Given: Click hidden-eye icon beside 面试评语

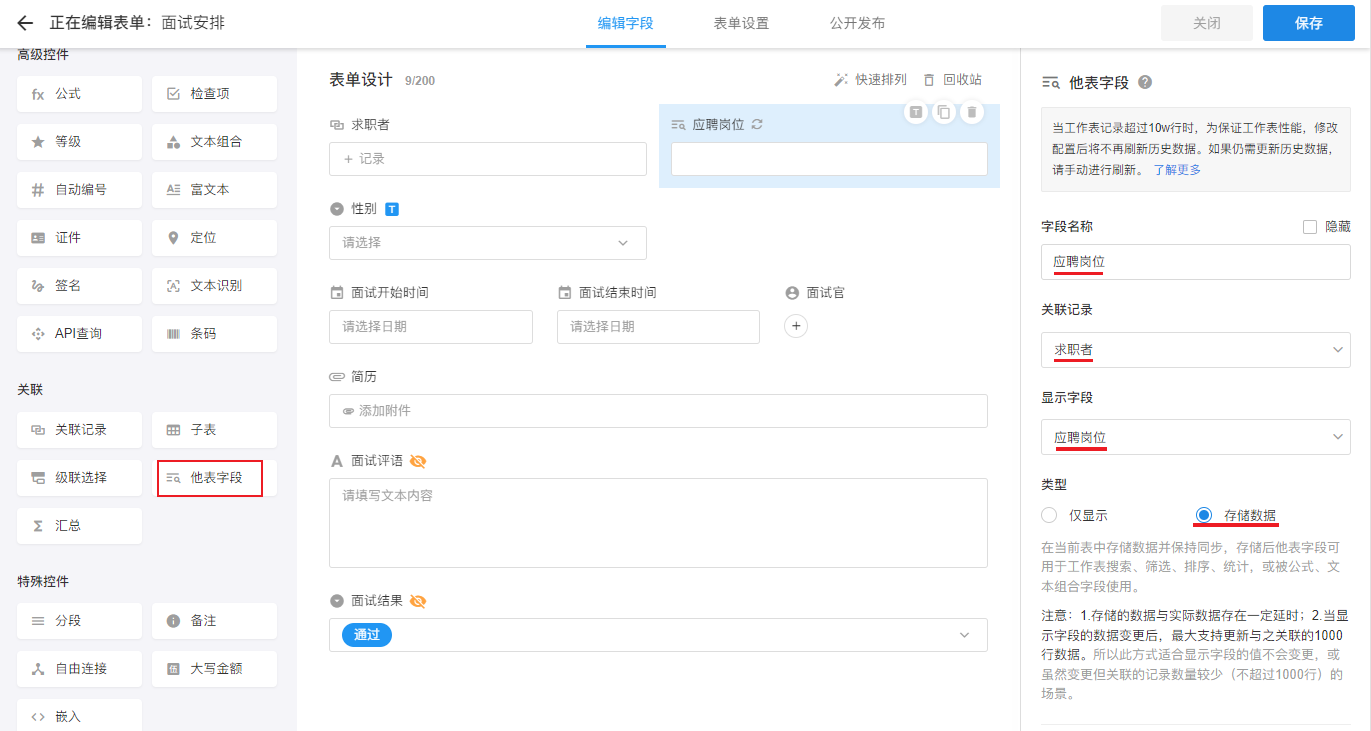Looking at the screenshot, I should point(418,461).
